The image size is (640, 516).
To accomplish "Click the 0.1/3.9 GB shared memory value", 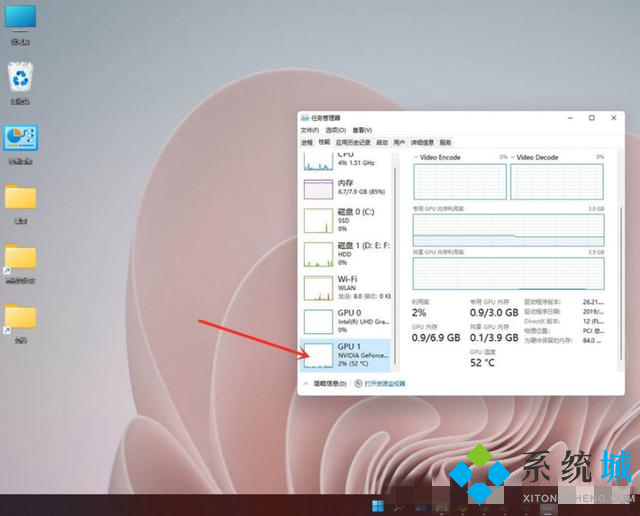I will point(494,338).
